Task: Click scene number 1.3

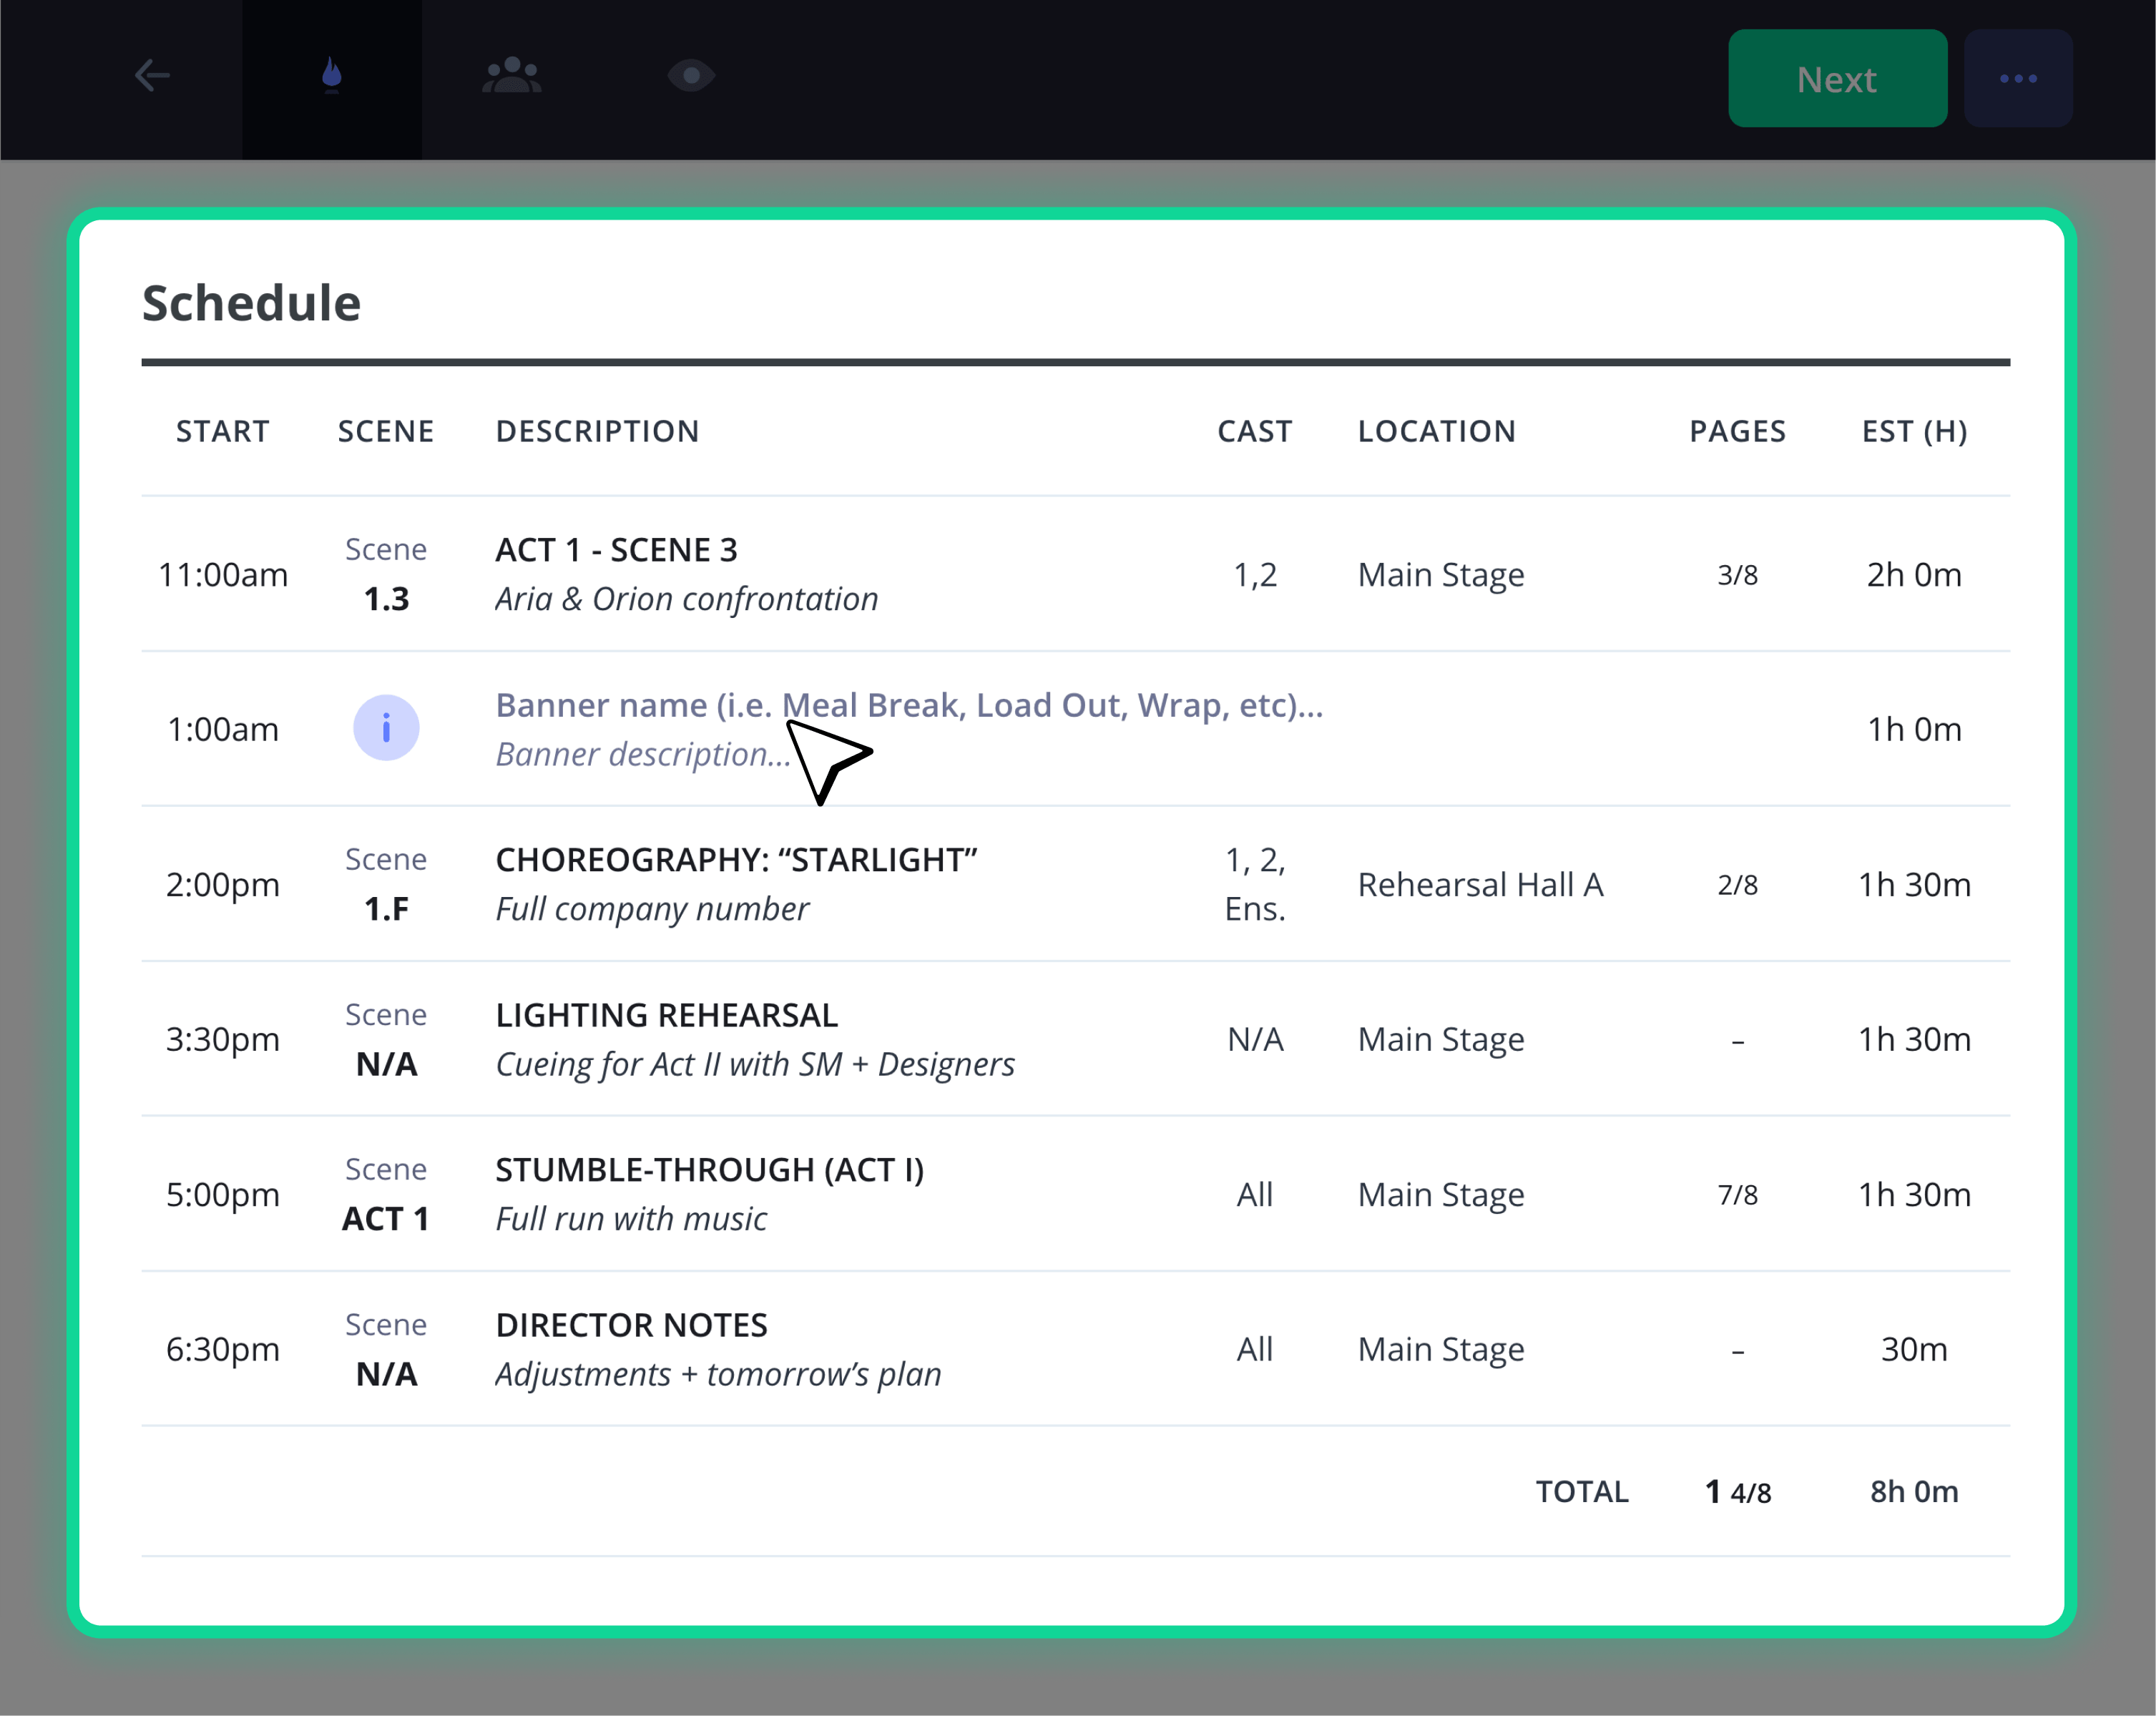Action: (x=386, y=599)
